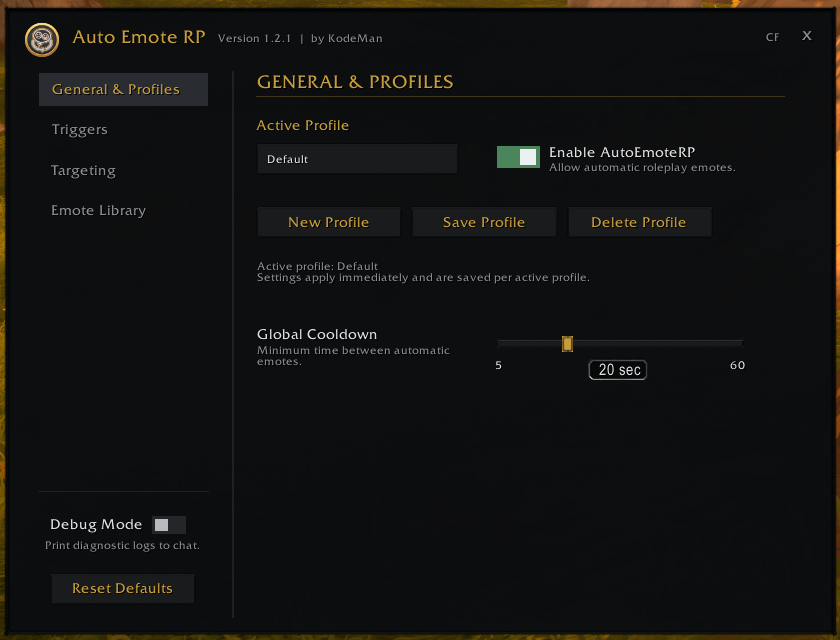
Task: Click the slider minimum label 5
Action: click(498, 365)
